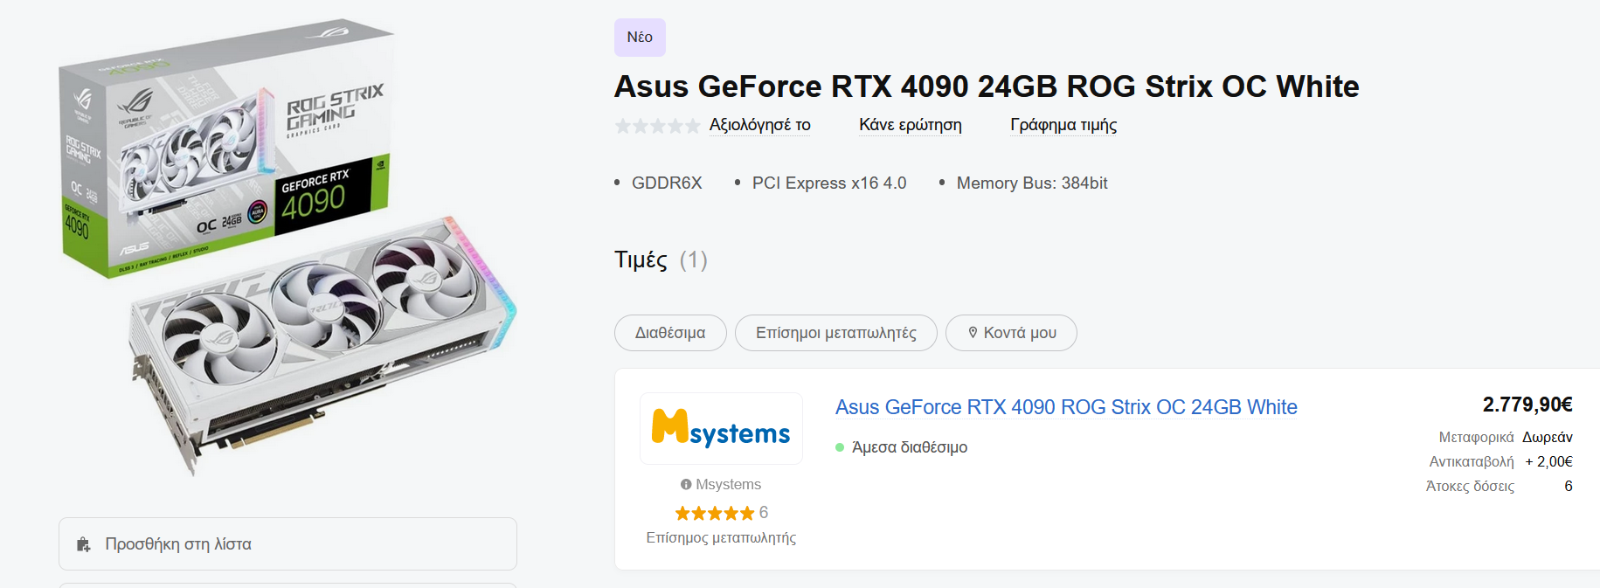
Task: Click the 'Τιμές (1)' heading
Action: click(661, 260)
